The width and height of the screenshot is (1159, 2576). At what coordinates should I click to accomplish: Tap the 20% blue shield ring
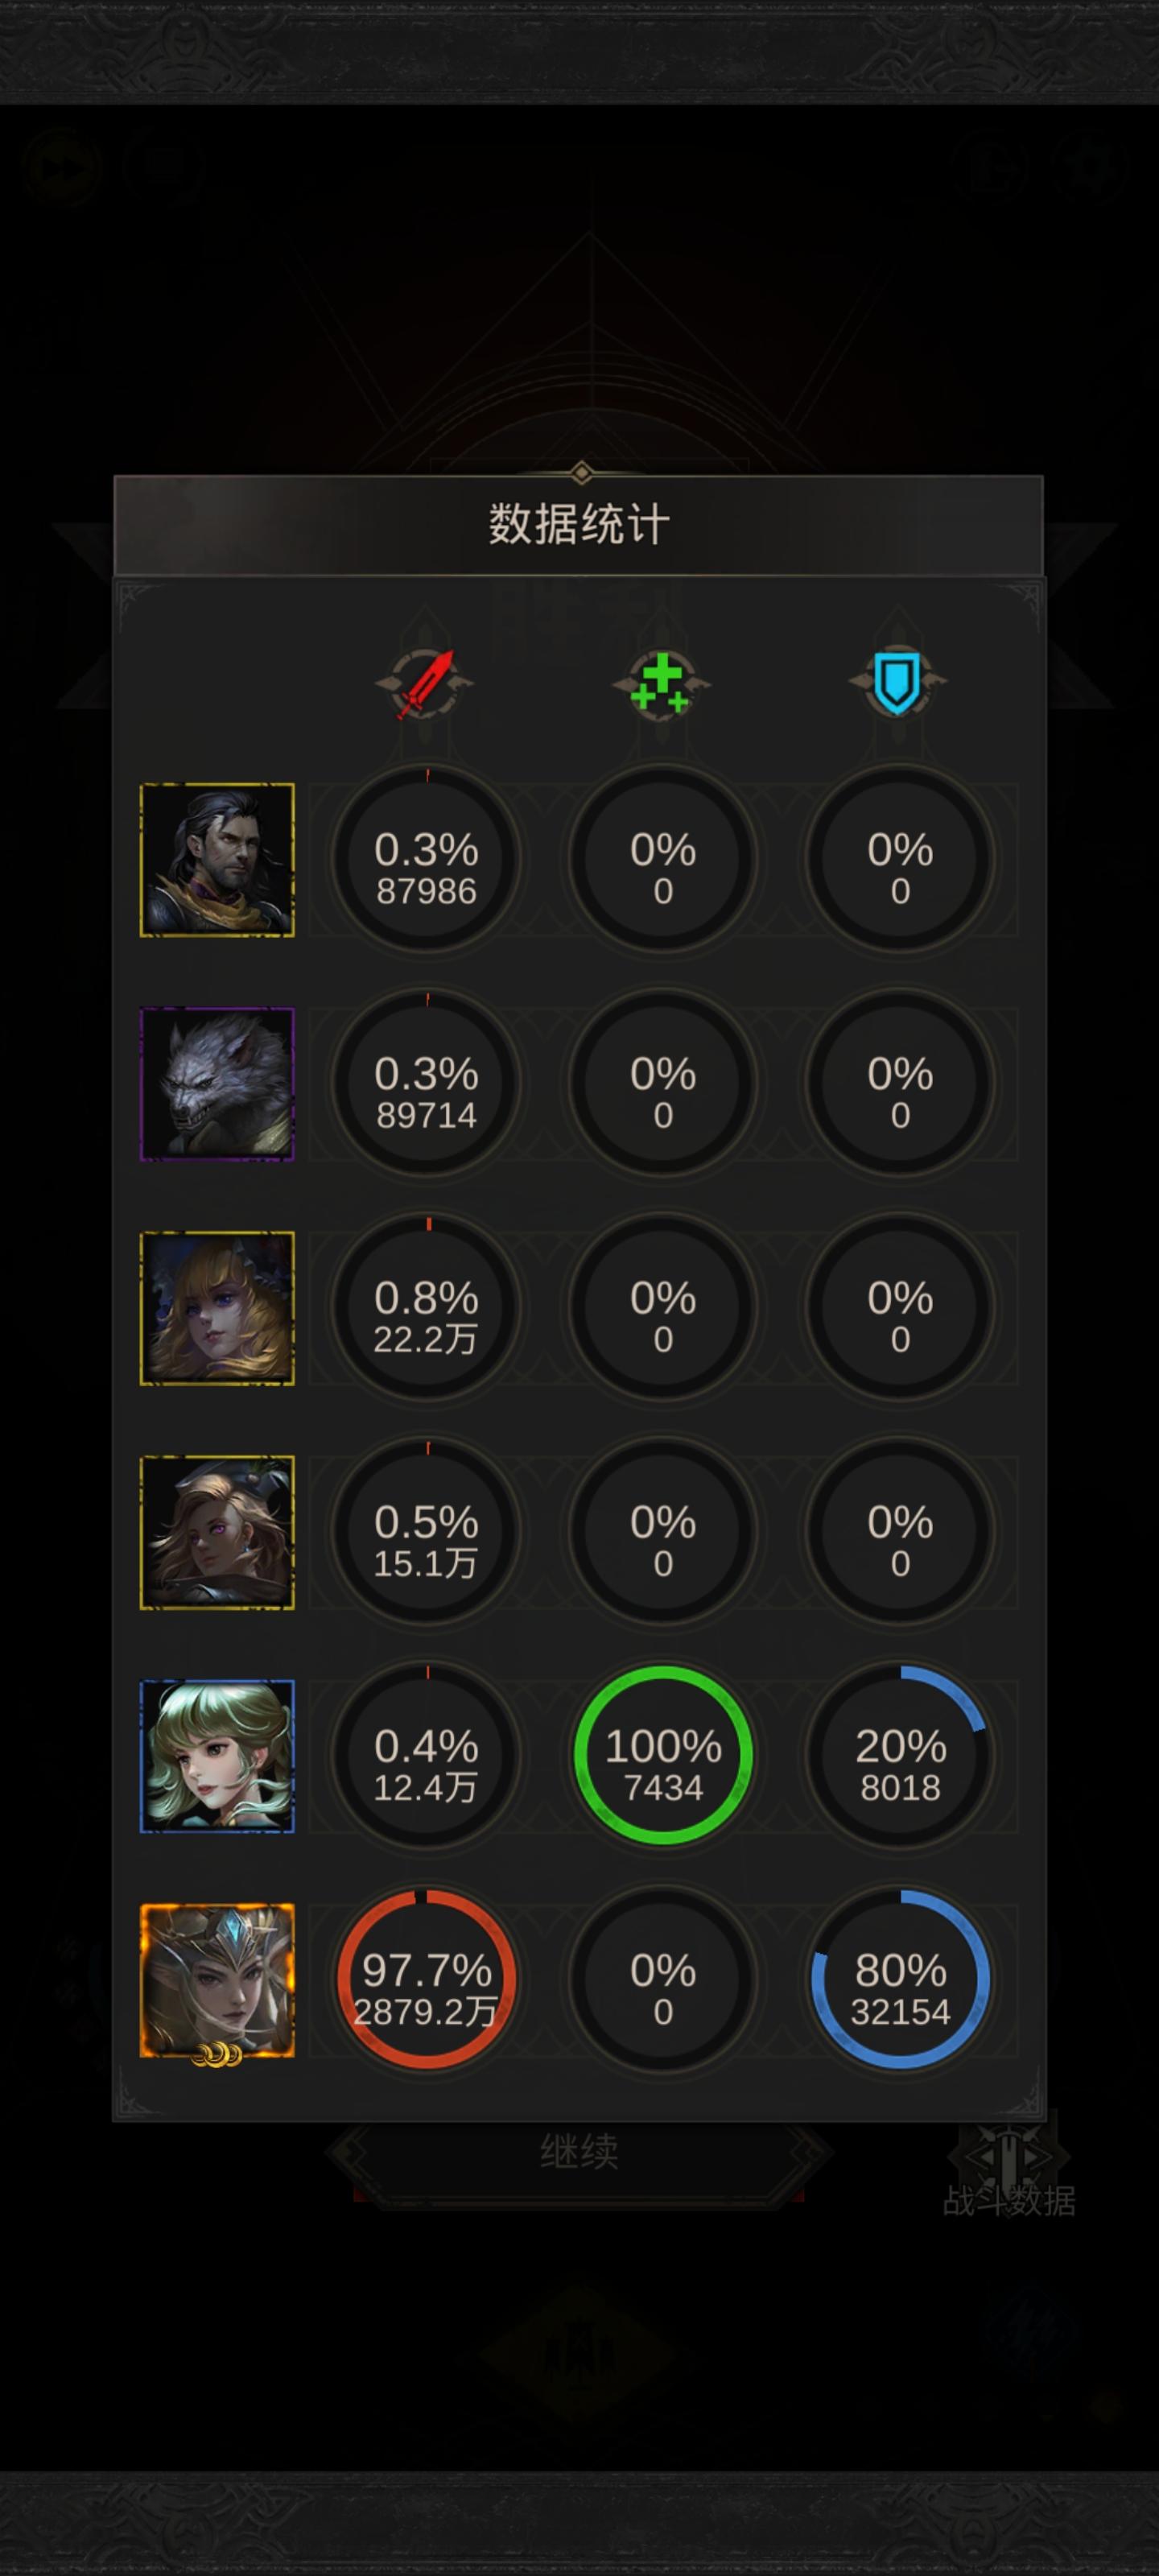900,1755
